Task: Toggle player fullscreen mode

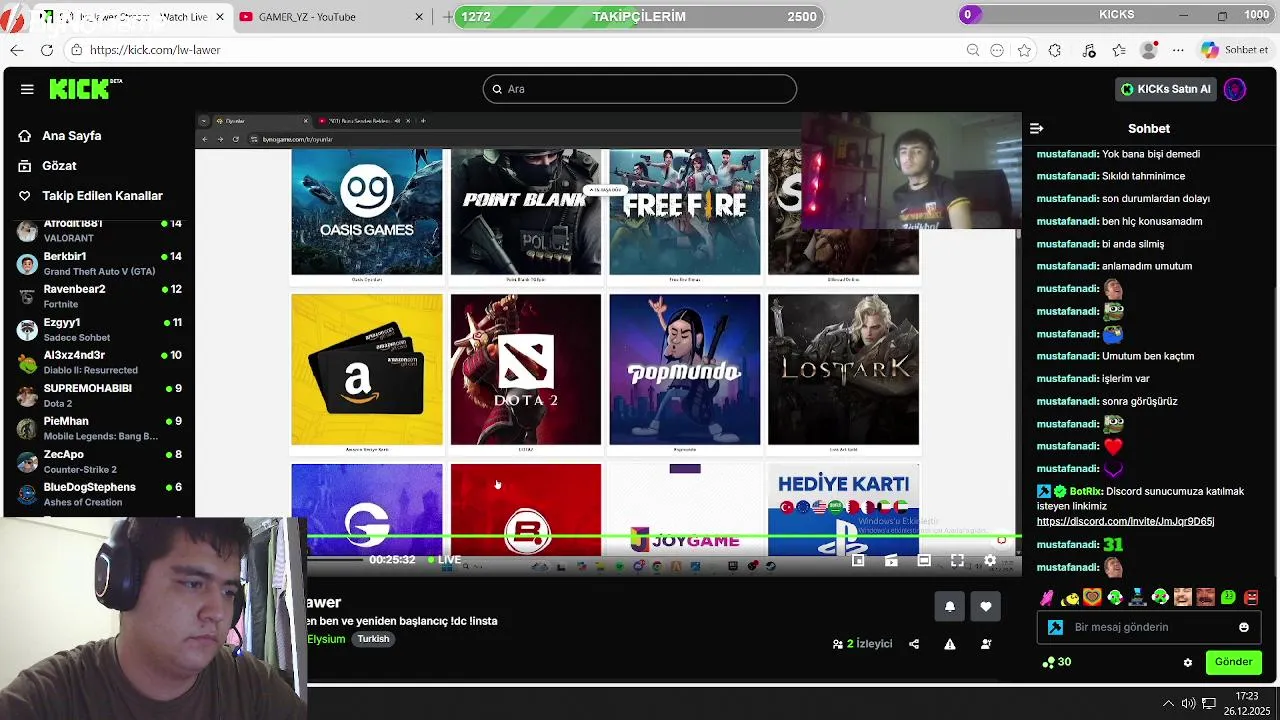Action: click(957, 561)
